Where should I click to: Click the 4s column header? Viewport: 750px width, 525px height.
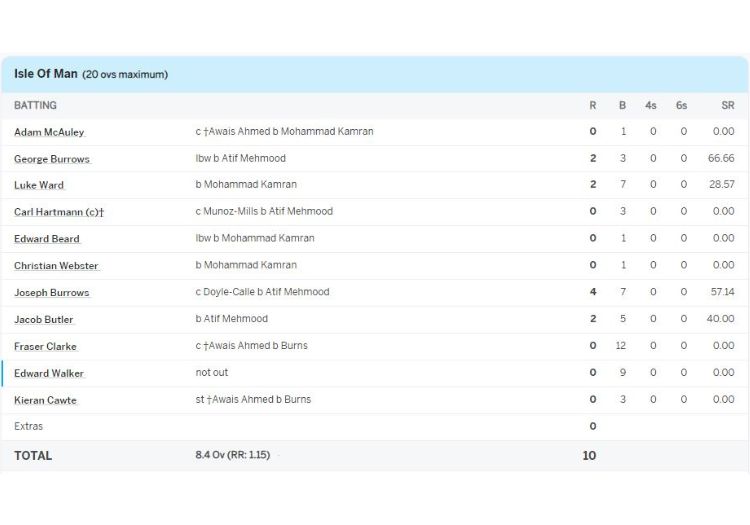[651, 105]
